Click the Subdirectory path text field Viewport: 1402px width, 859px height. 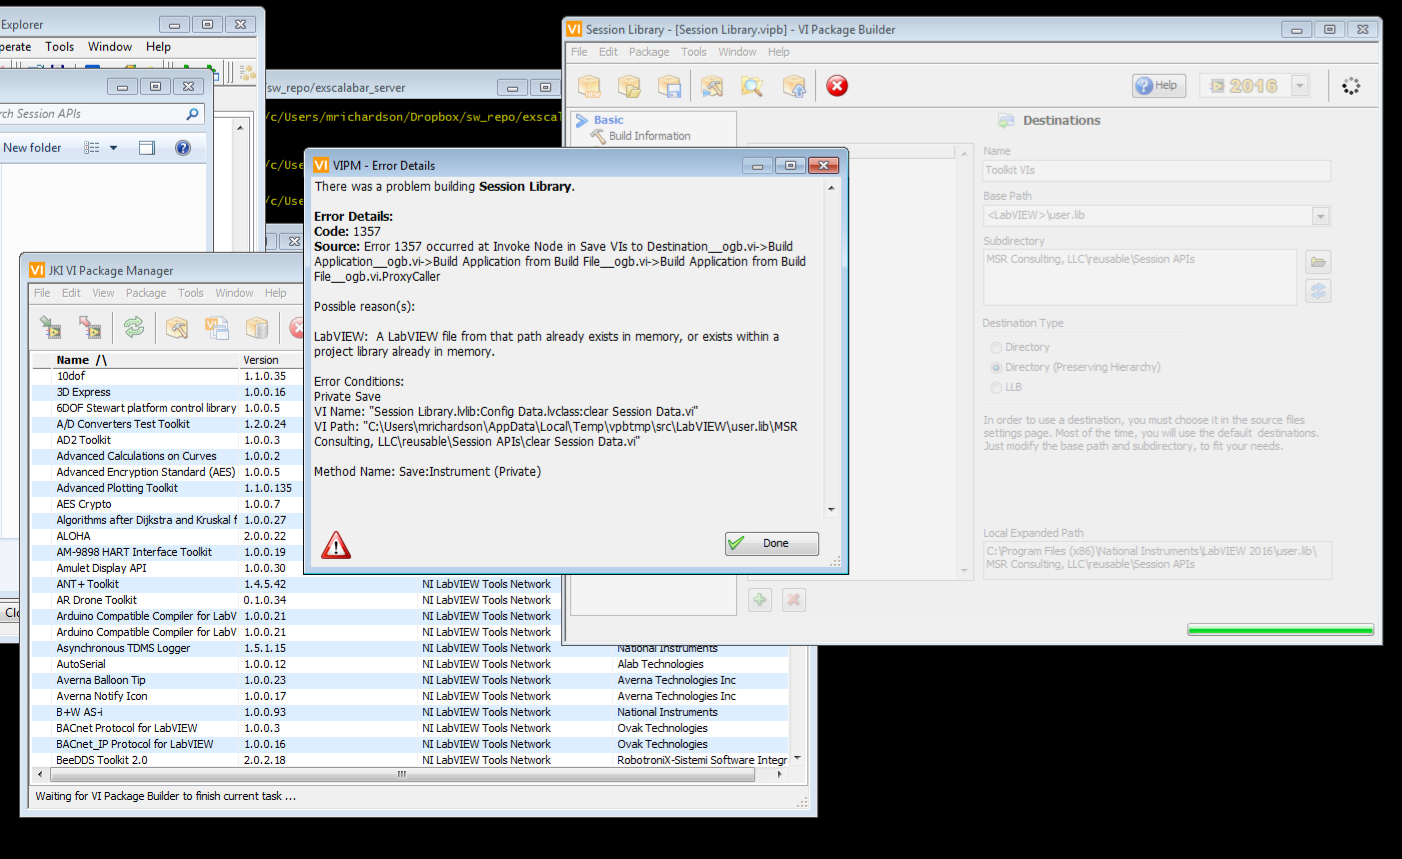[1140, 277]
